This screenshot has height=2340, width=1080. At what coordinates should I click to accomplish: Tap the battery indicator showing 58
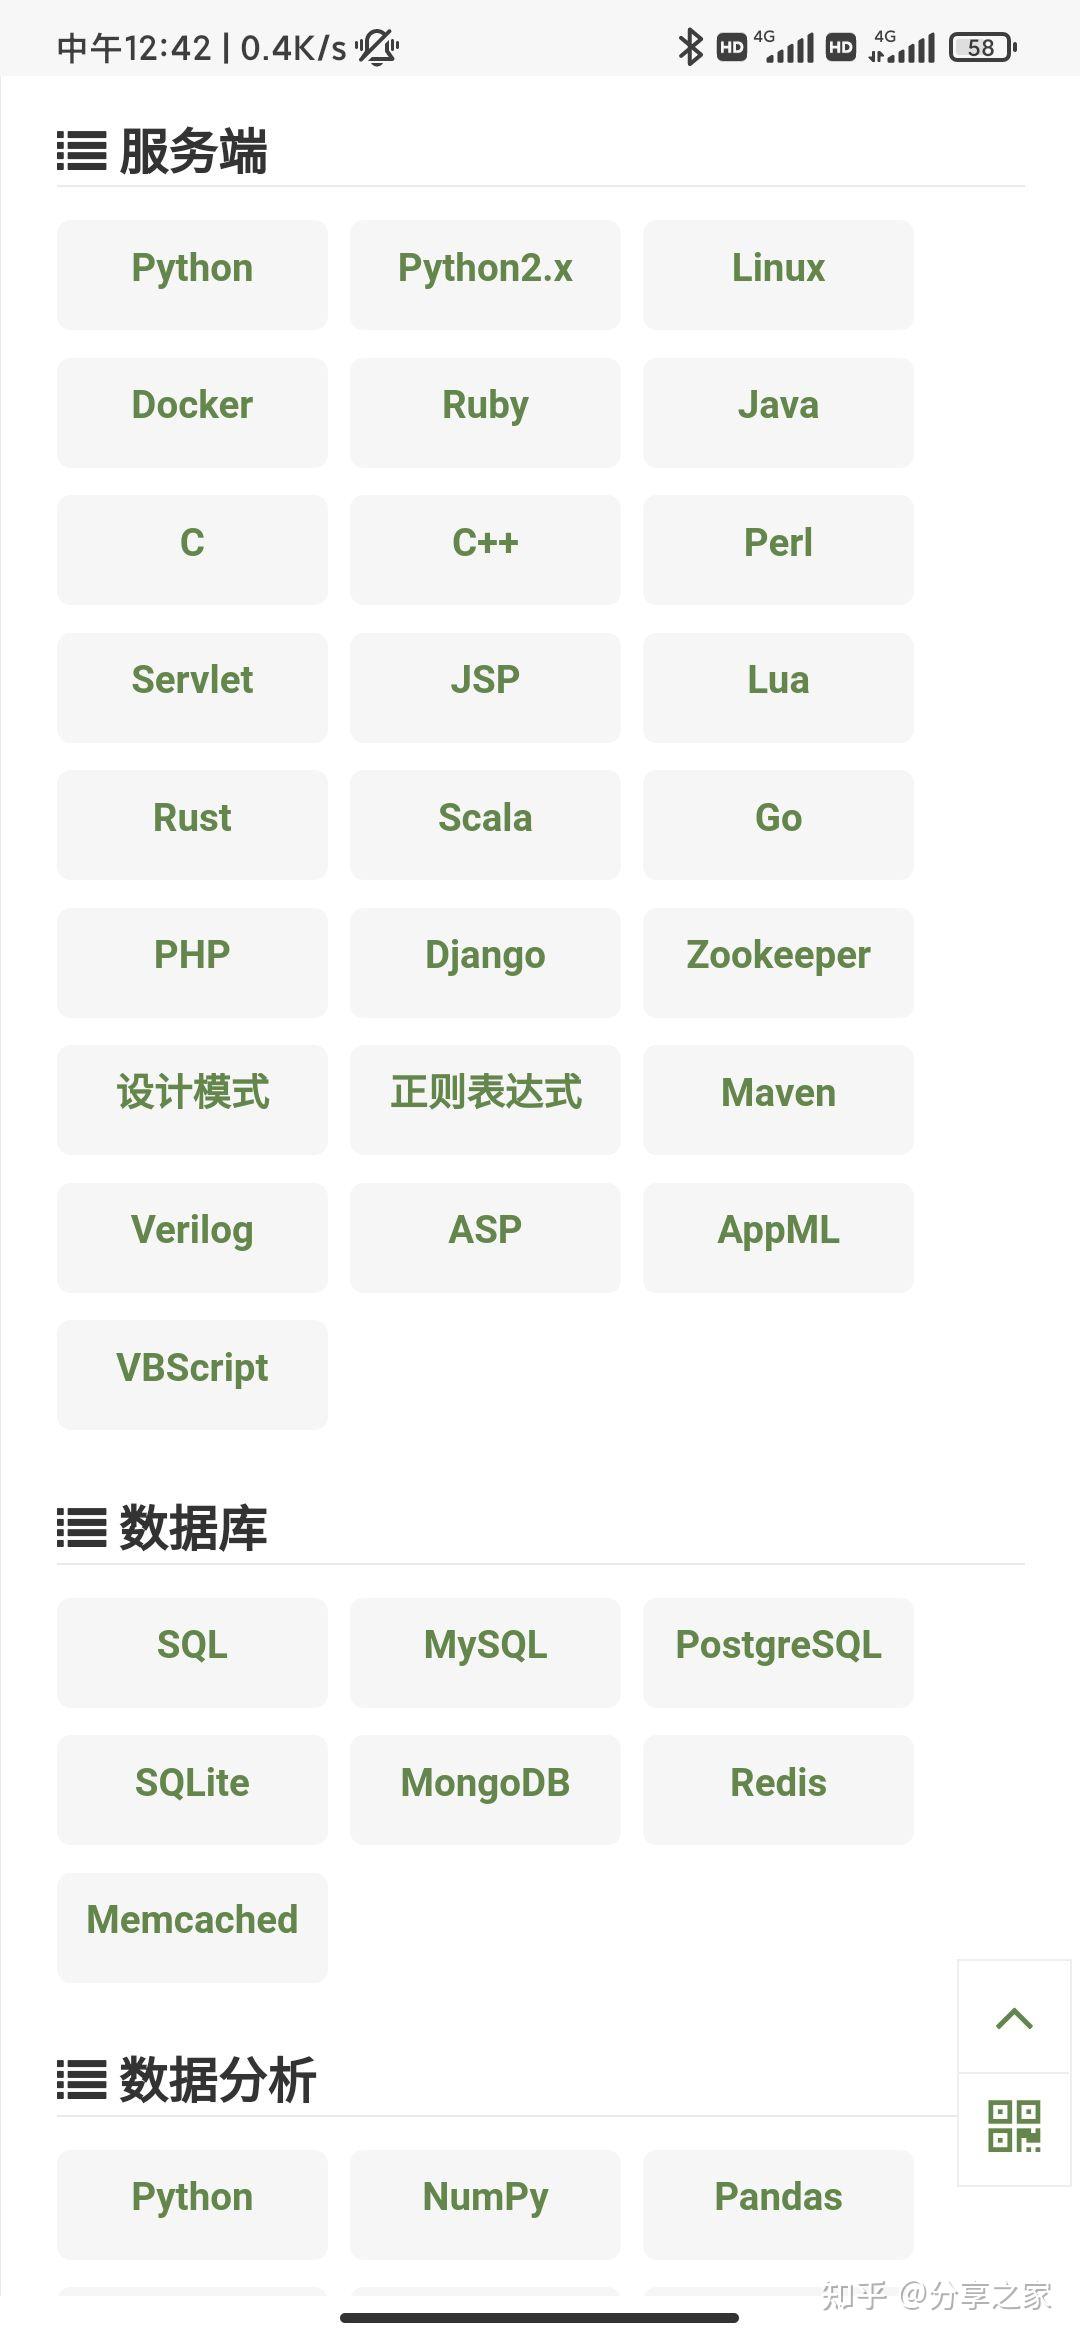click(982, 47)
